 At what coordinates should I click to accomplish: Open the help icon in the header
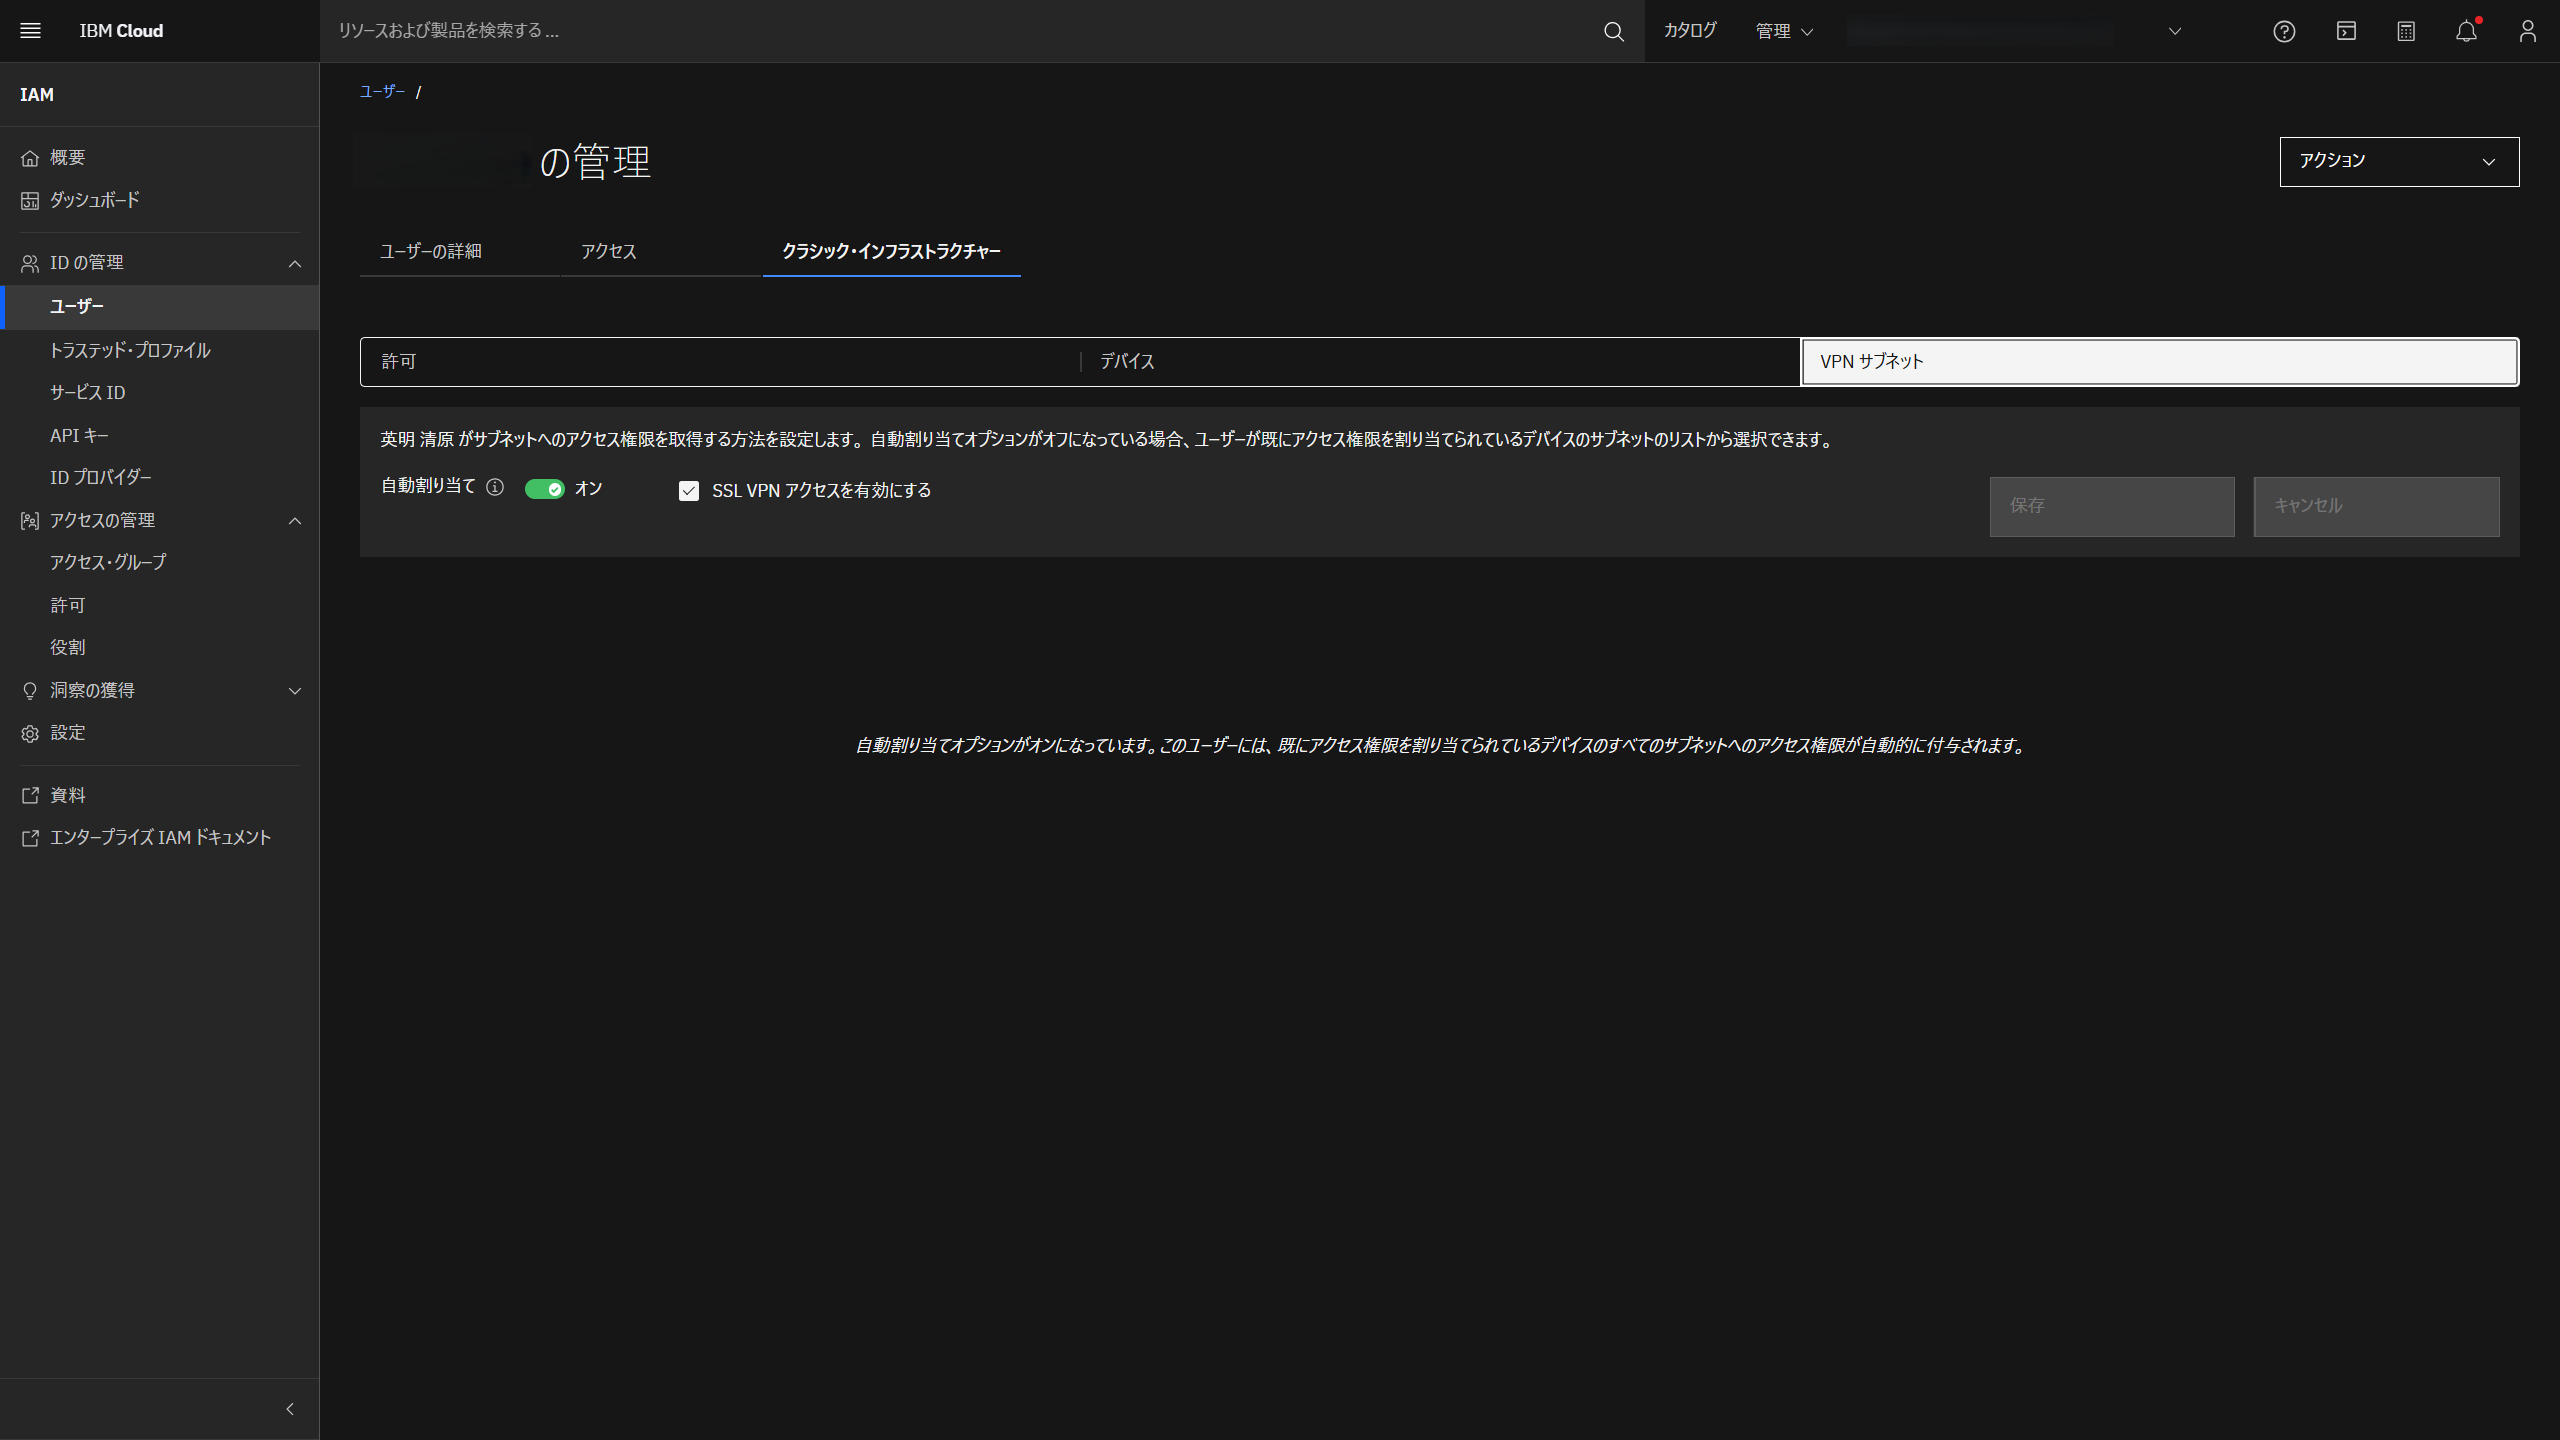[2284, 31]
